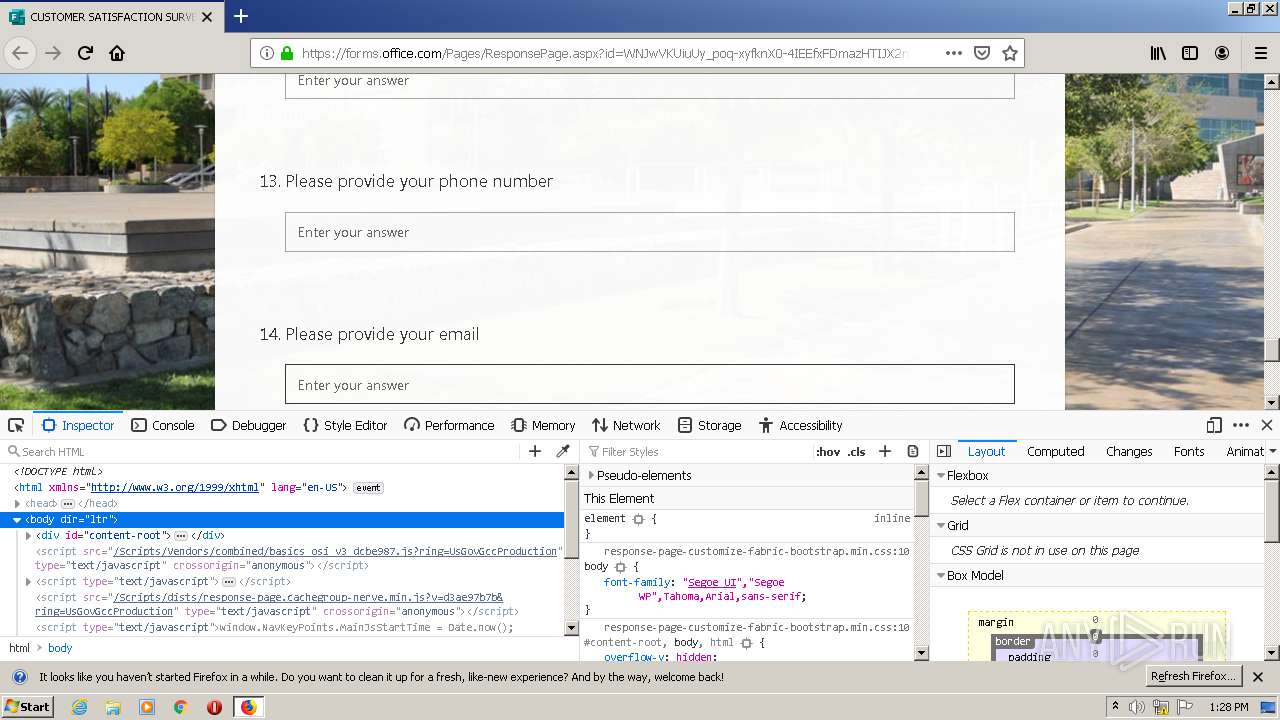This screenshot has height=720, width=1280.
Task: Create a new node with plus icon
Action: [535, 451]
